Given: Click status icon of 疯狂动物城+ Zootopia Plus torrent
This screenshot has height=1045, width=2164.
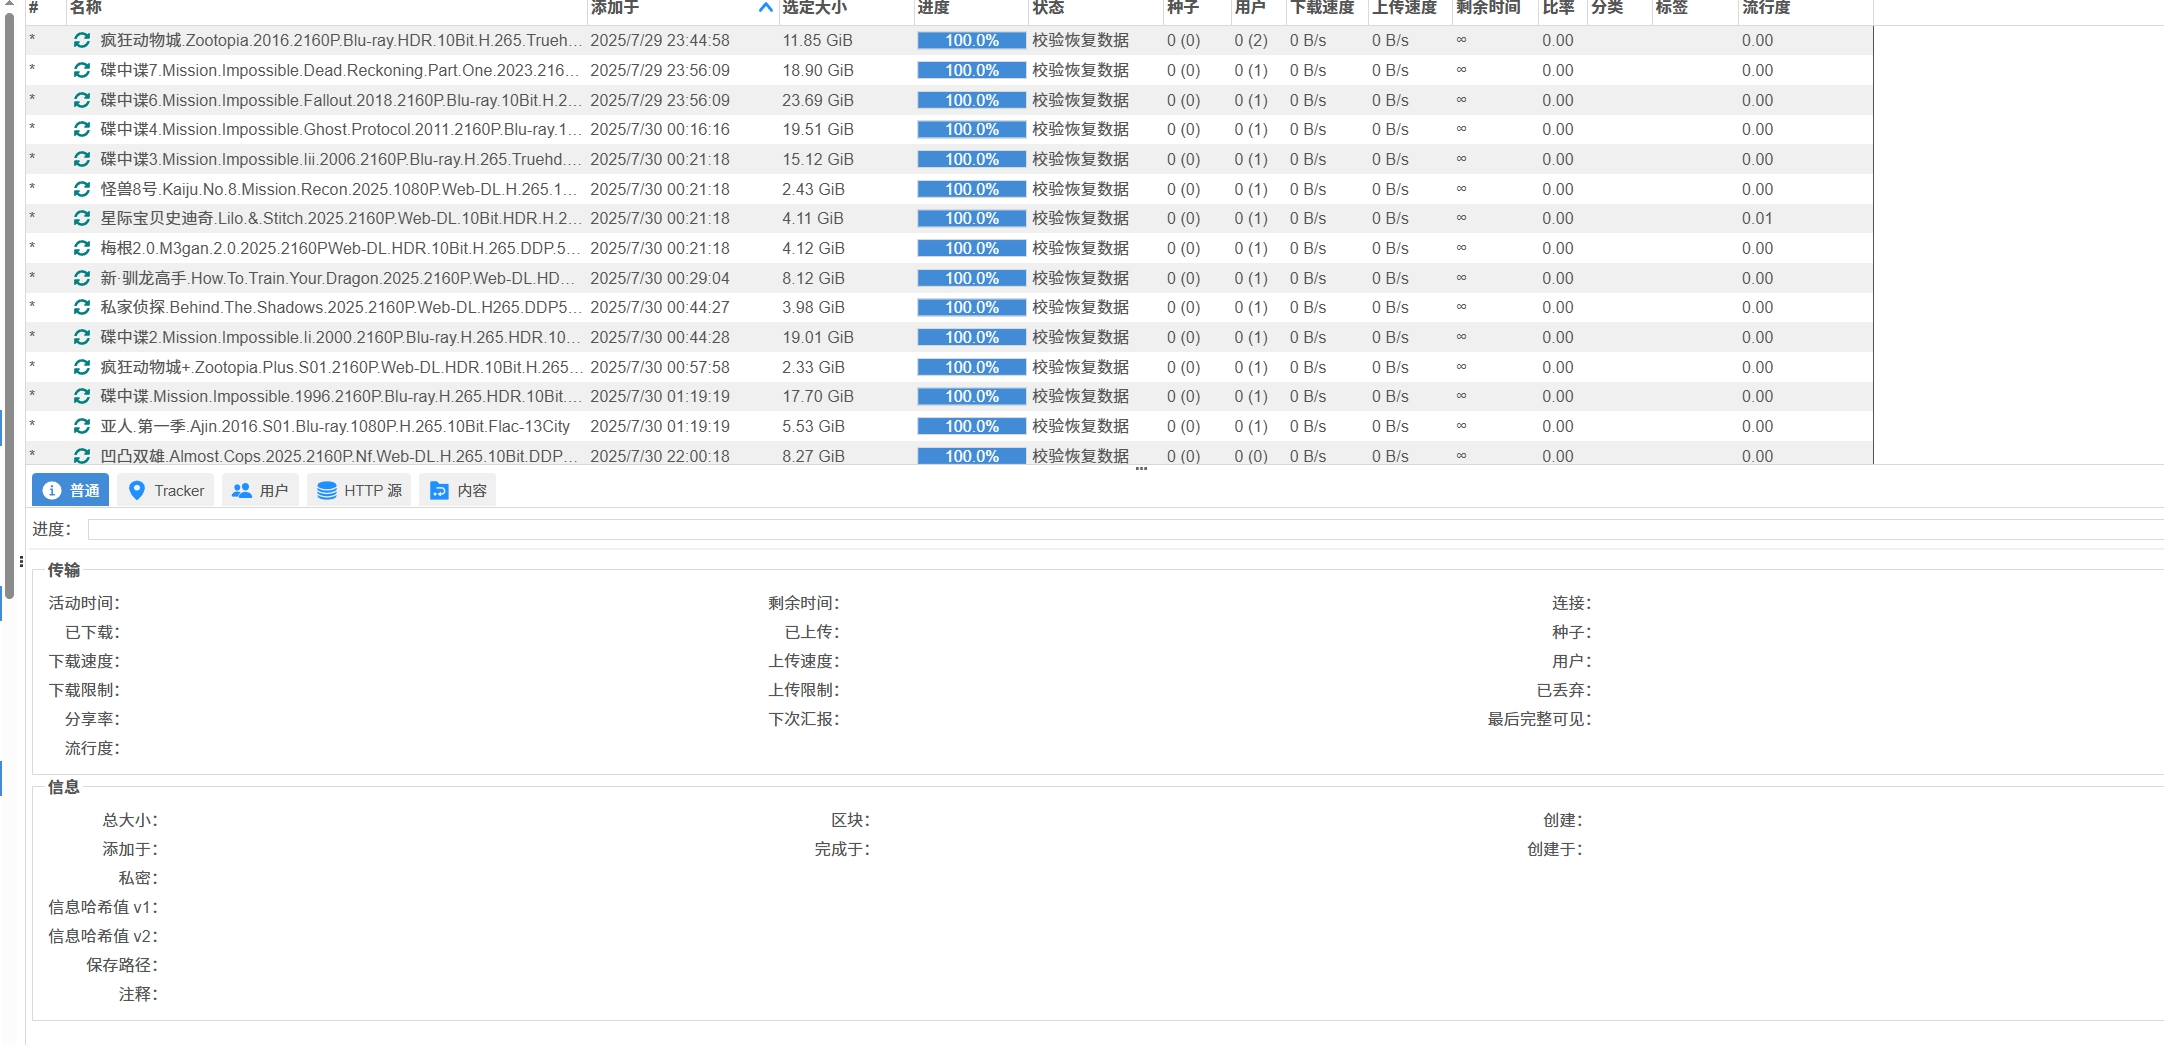Looking at the screenshot, I should [82, 367].
